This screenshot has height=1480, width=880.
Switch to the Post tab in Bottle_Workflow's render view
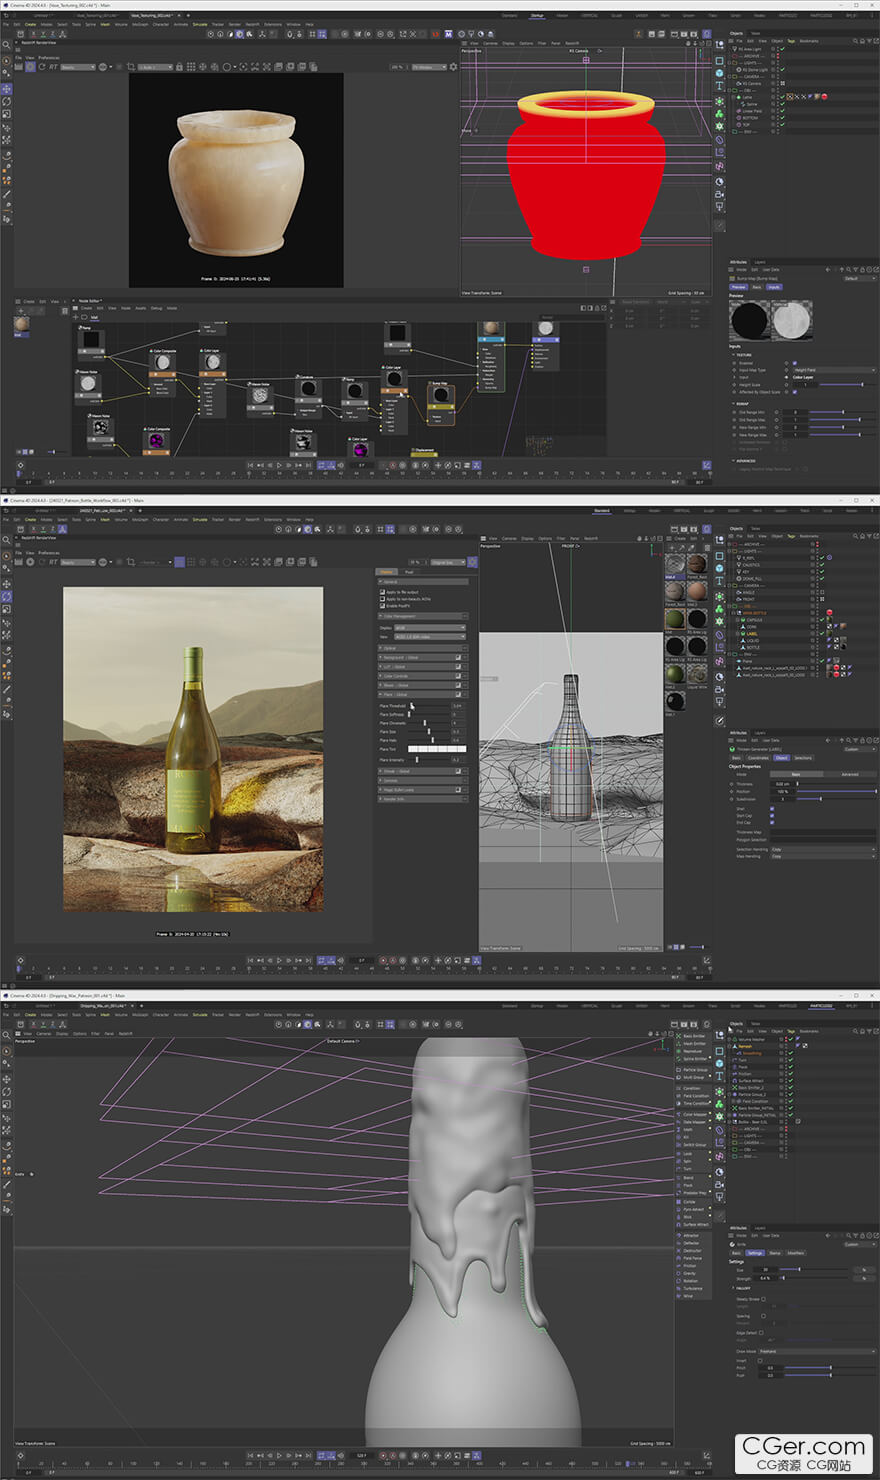tap(409, 572)
